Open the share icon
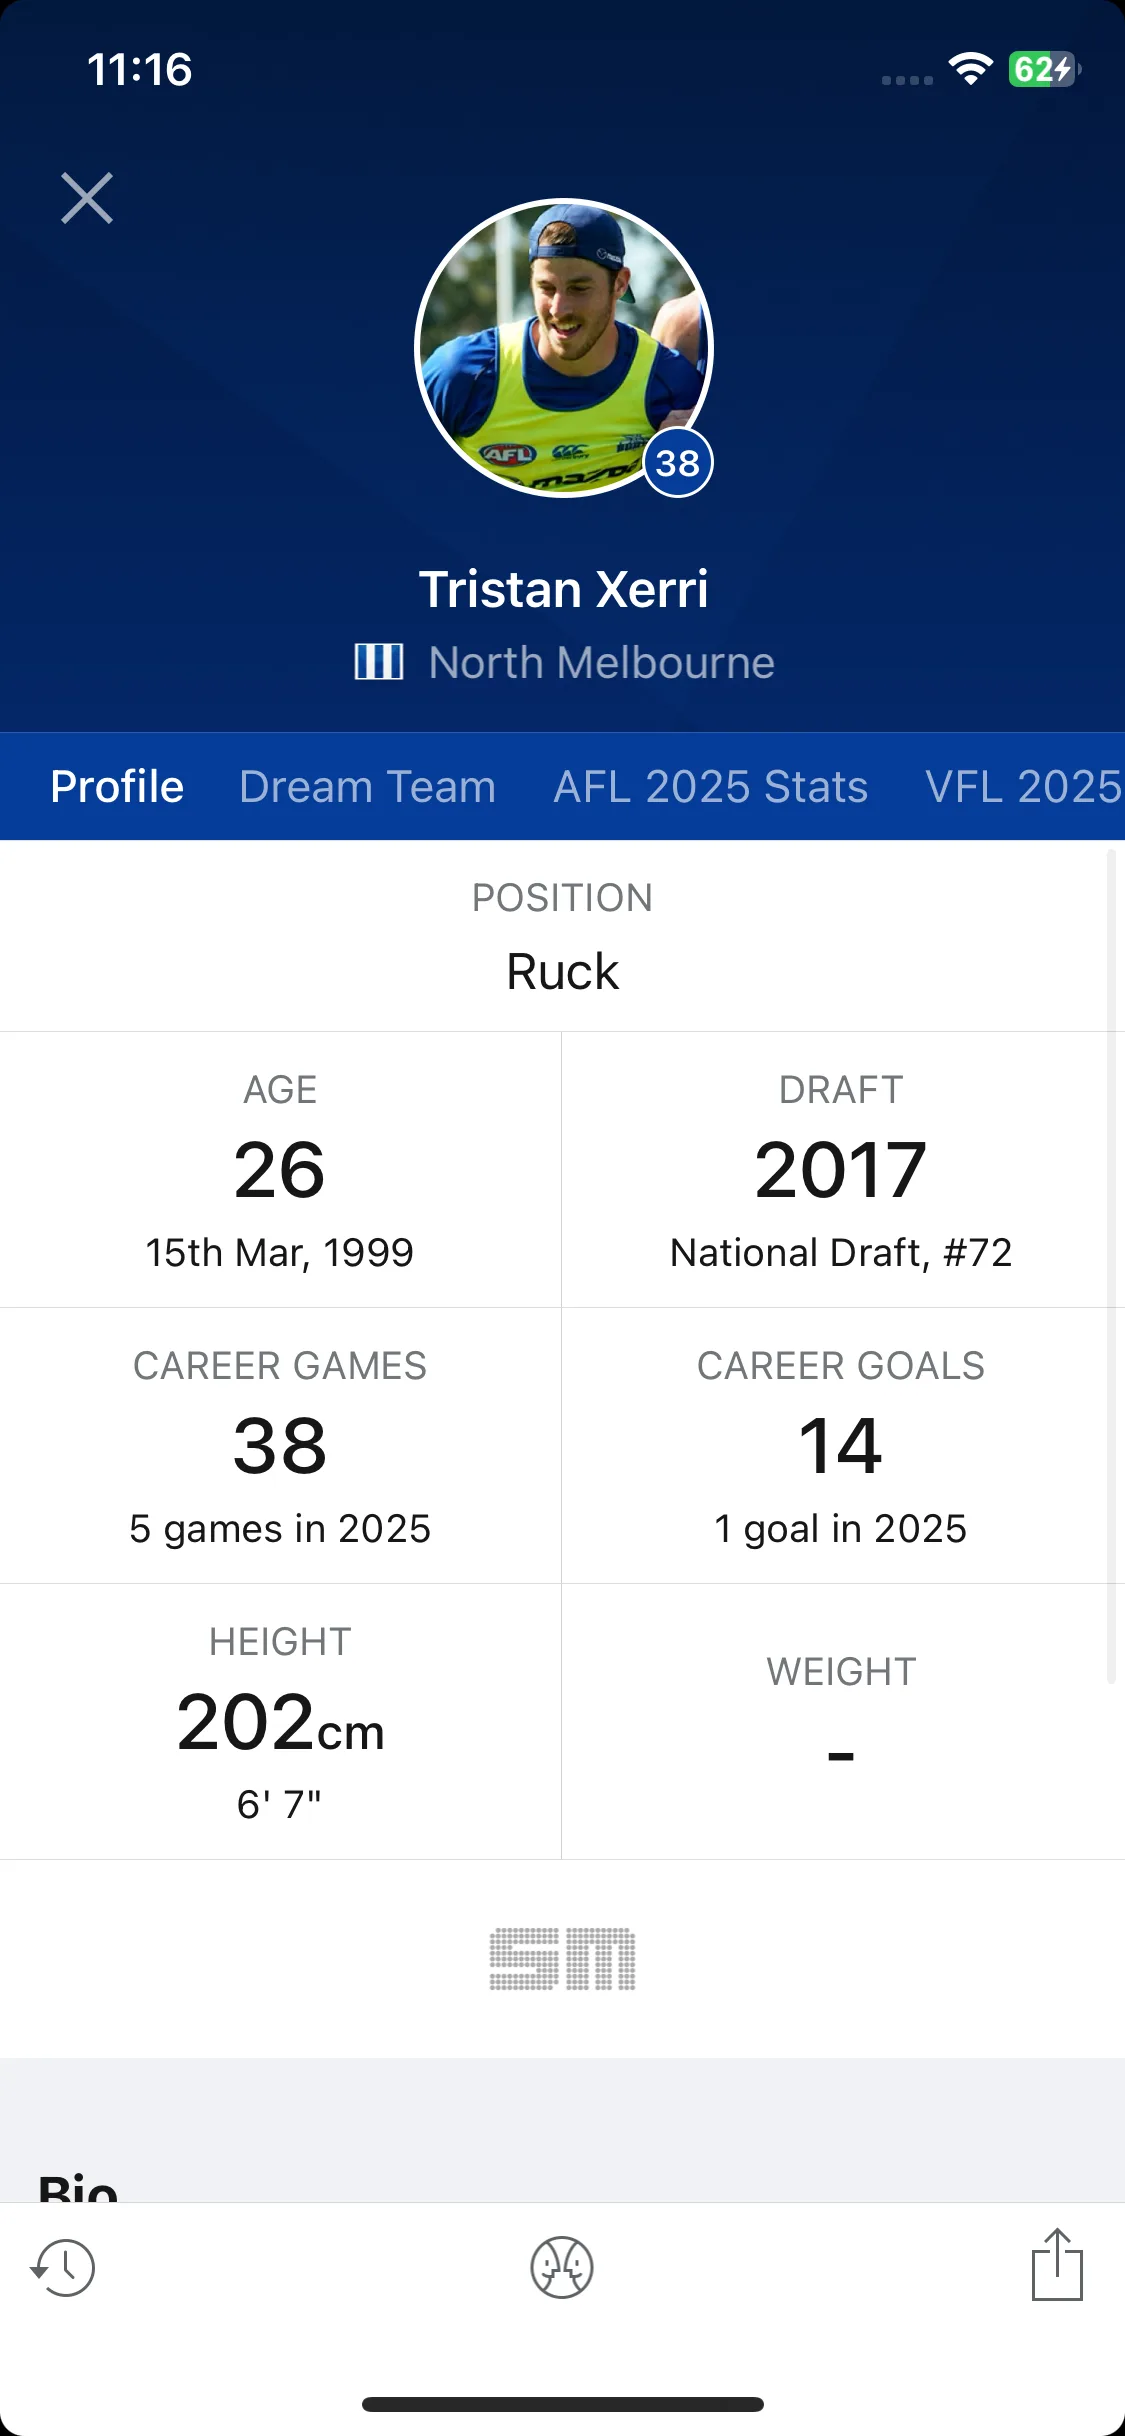 pyautogui.click(x=1057, y=2264)
